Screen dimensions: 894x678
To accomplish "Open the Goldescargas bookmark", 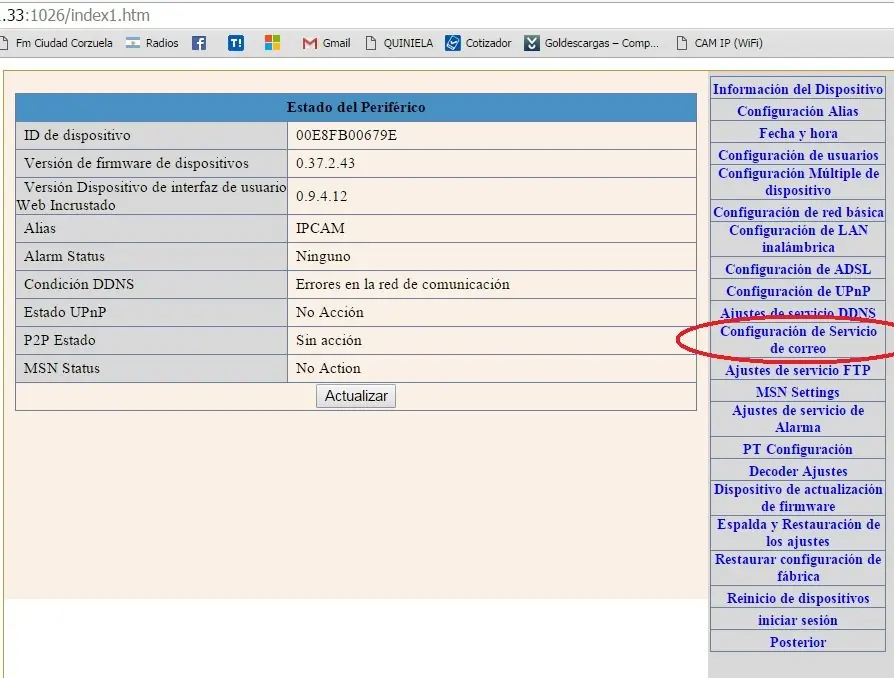I will pos(592,43).
